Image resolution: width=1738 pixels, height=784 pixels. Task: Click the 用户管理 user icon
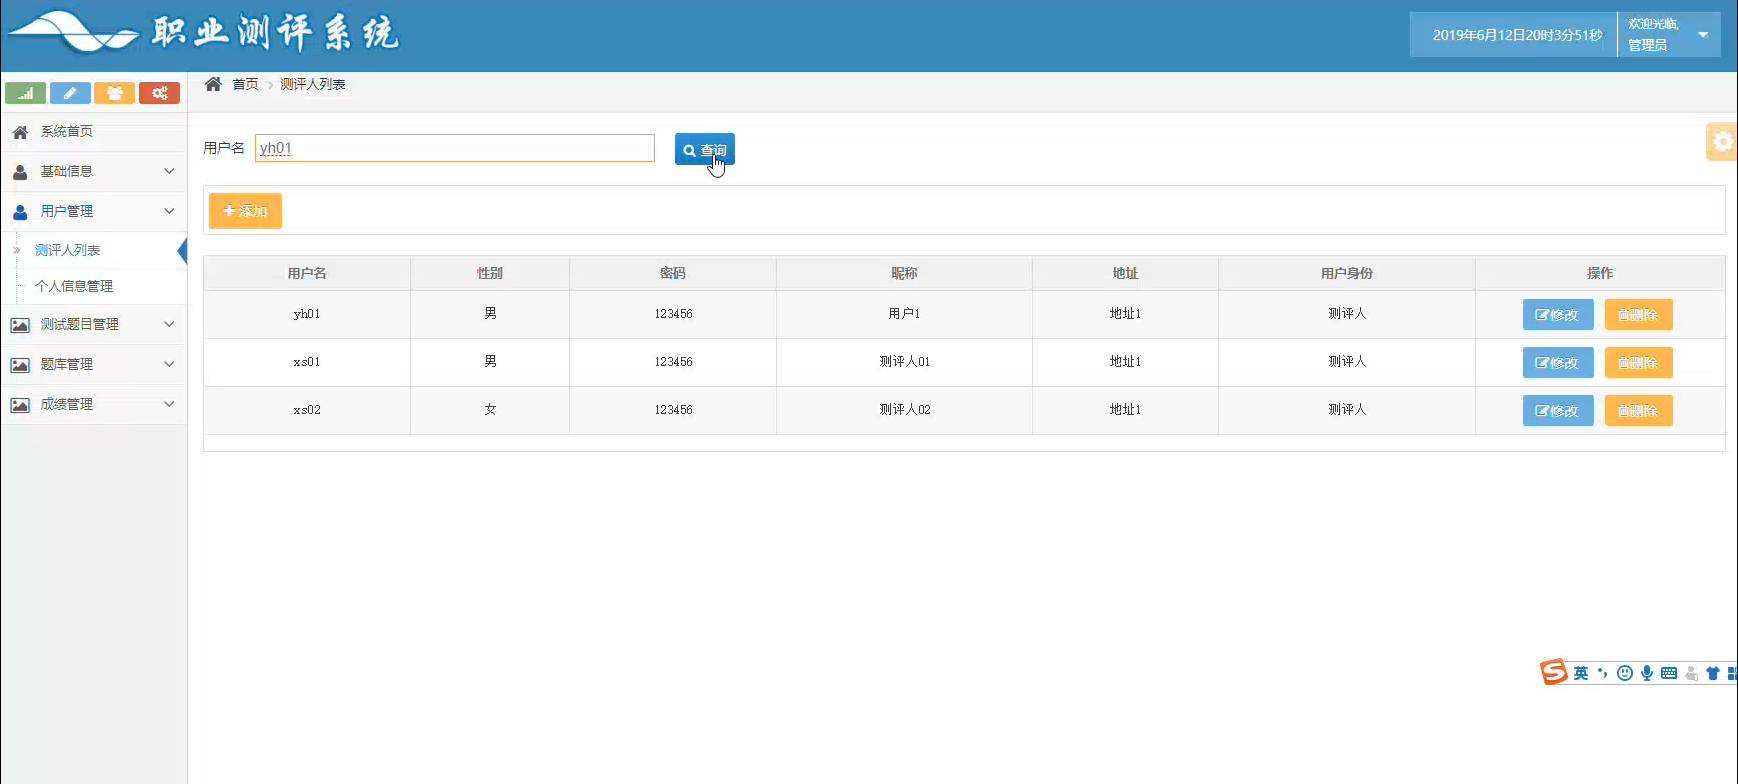pyautogui.click(x=20, y=212)
